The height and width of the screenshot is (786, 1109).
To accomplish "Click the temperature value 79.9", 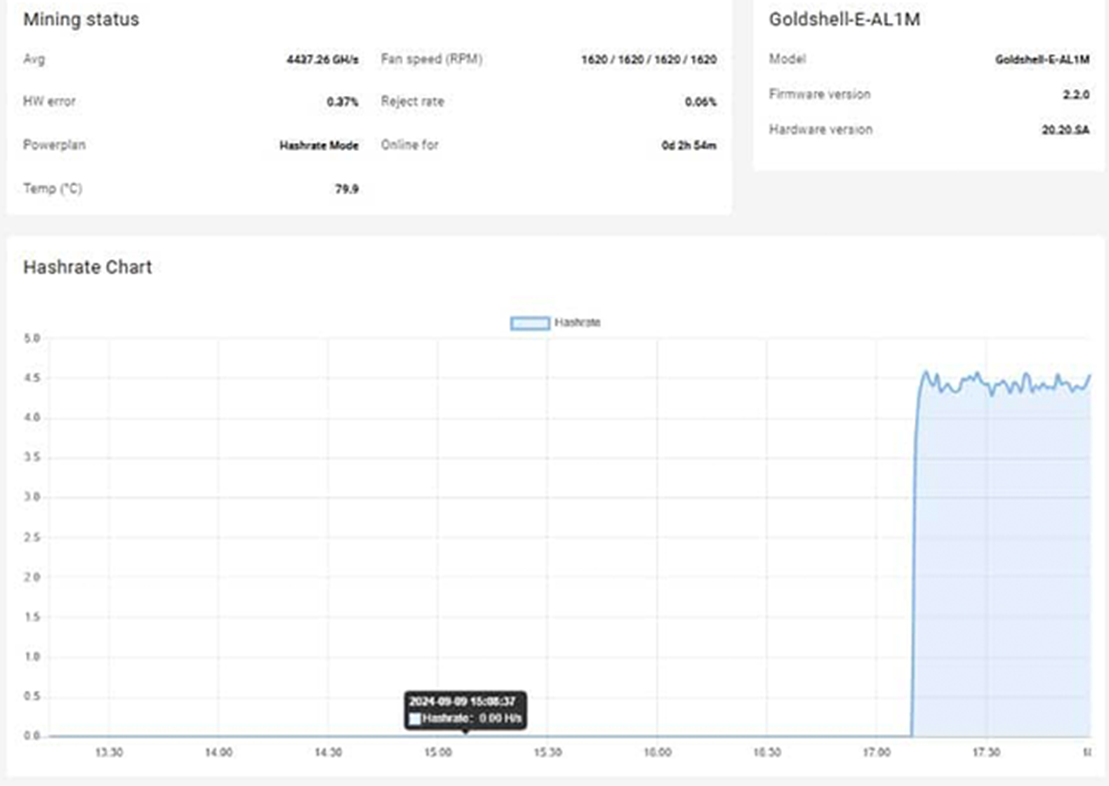I will [346, 188].
